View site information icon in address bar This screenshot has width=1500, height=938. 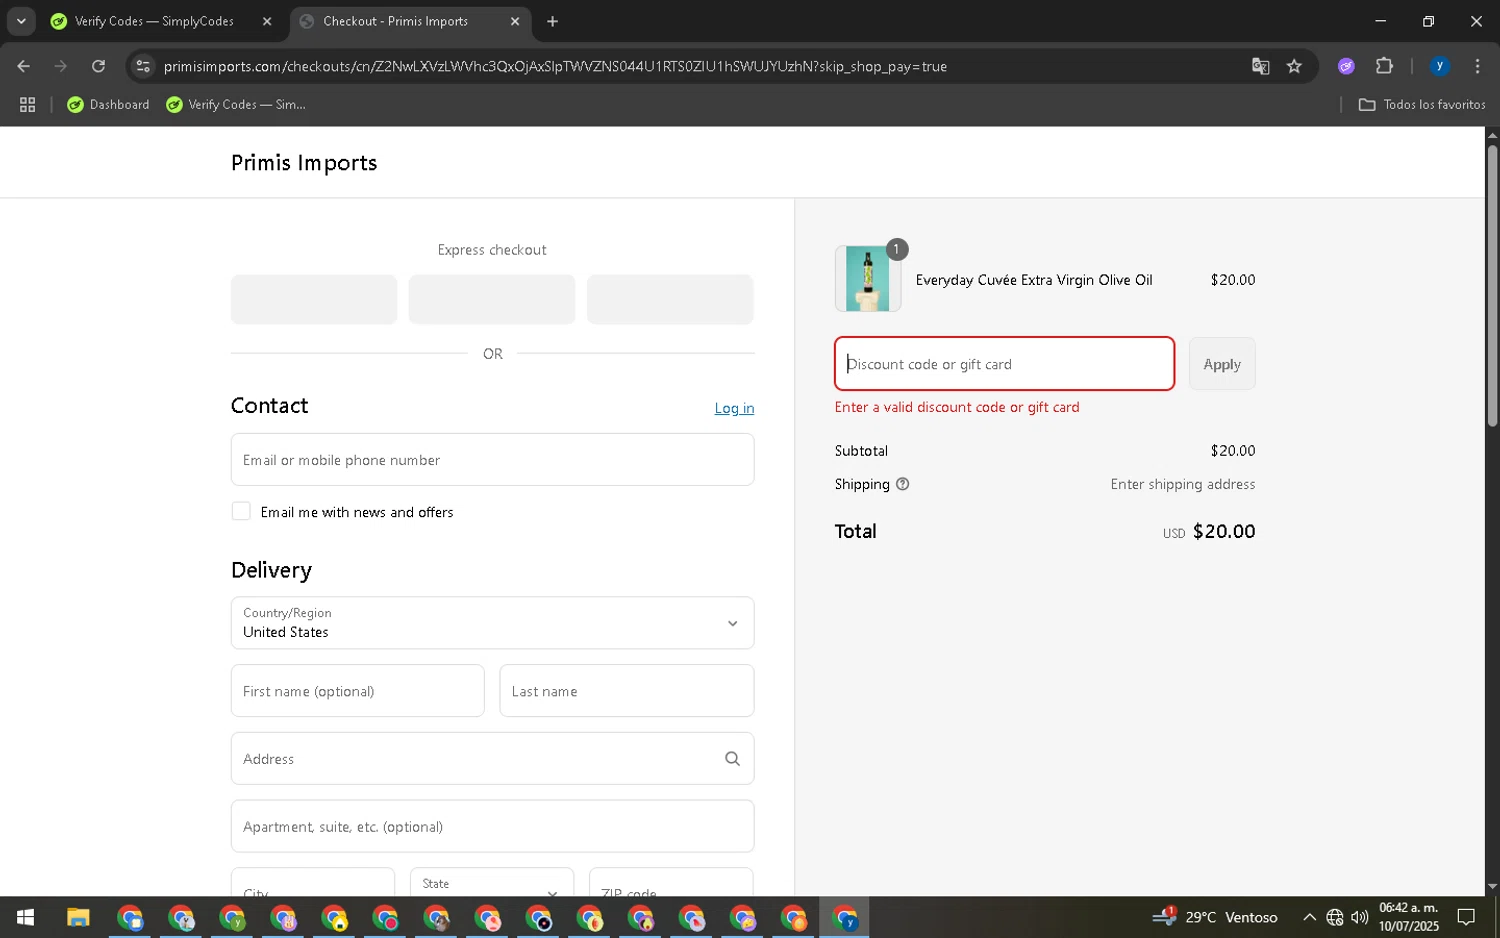point(143,66)
